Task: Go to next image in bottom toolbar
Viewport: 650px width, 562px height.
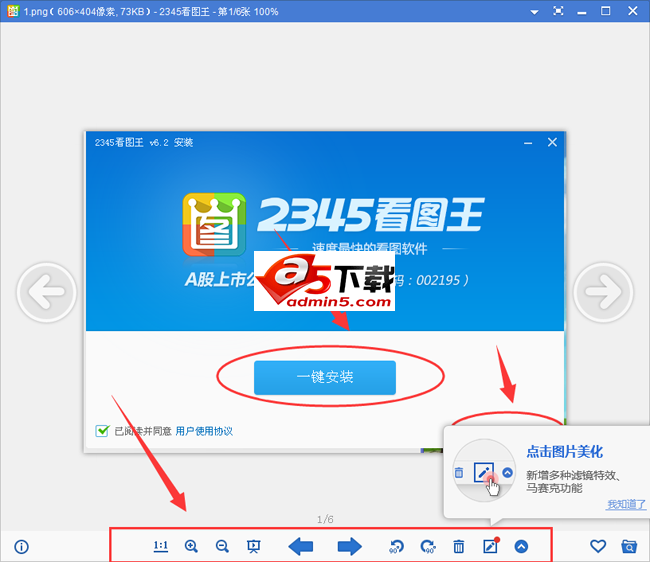Action: coord(349,546)
